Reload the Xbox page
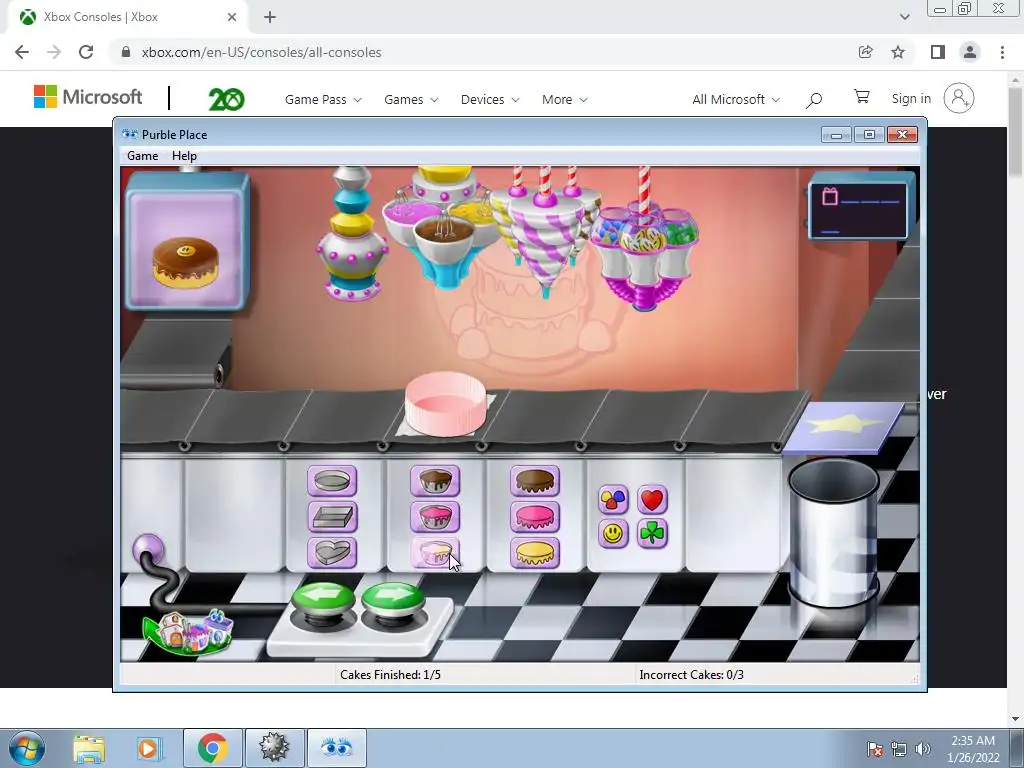This screenshot has width=1024, height=768. [86, 52]
